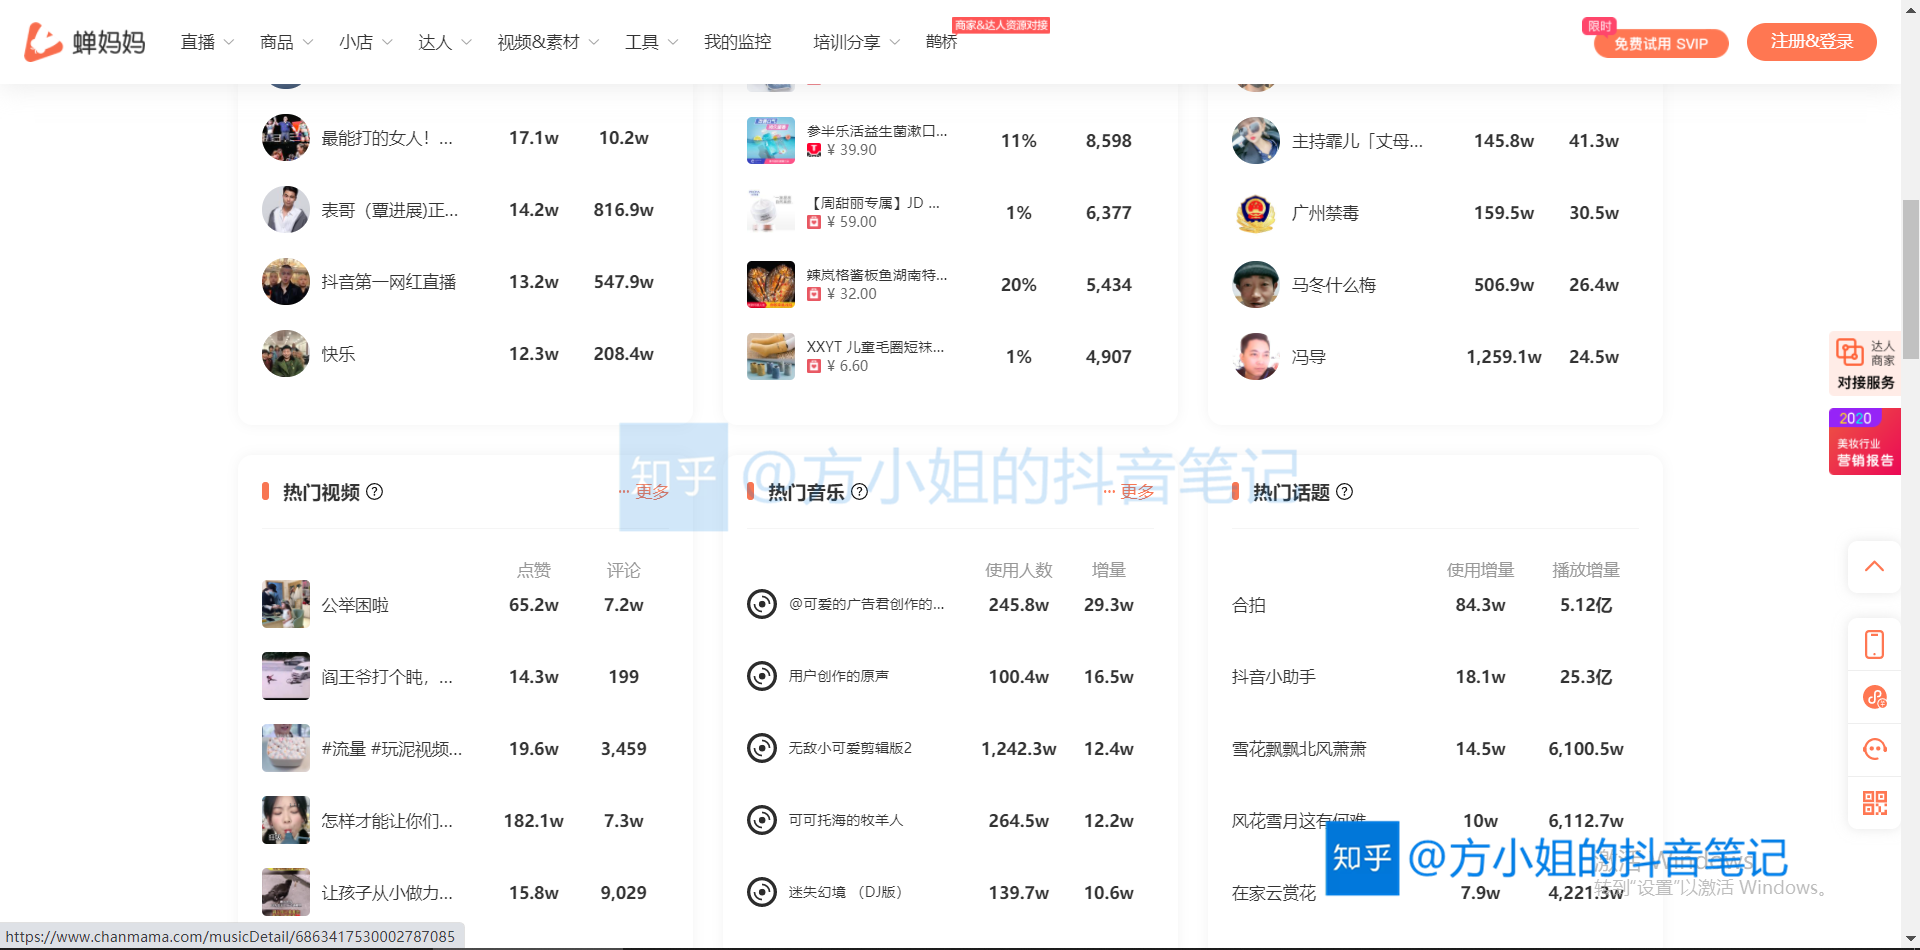Click music disc icon for 用户创作的原声

[762, 677]
